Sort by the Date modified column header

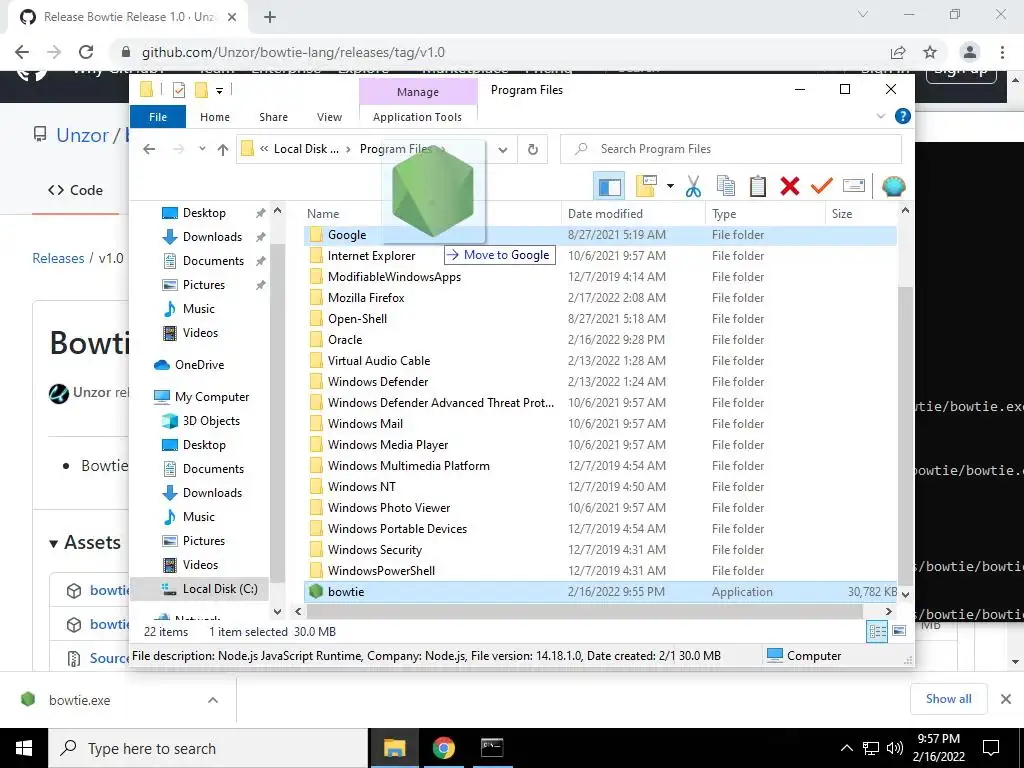click(605, 214)
